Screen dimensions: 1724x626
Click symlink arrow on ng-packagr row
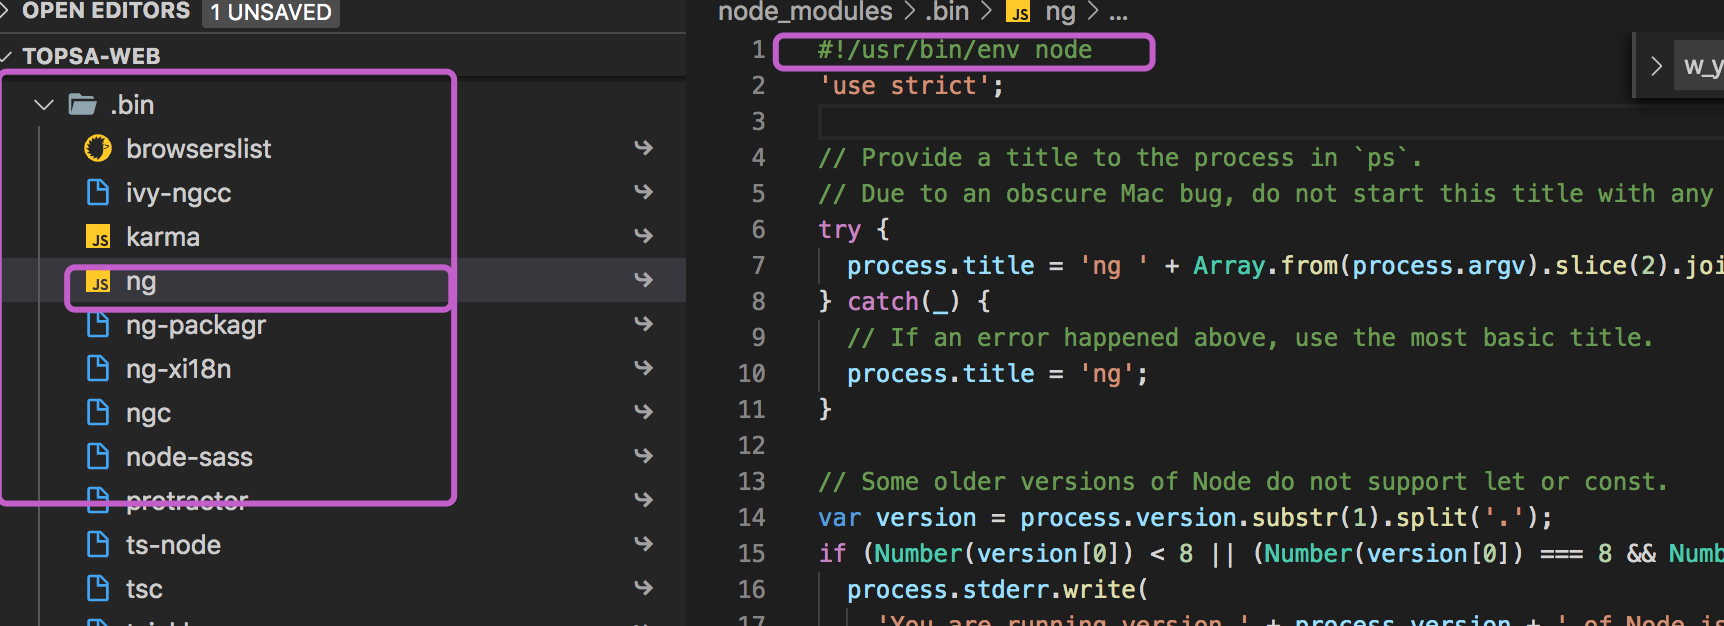click(643, 323)
